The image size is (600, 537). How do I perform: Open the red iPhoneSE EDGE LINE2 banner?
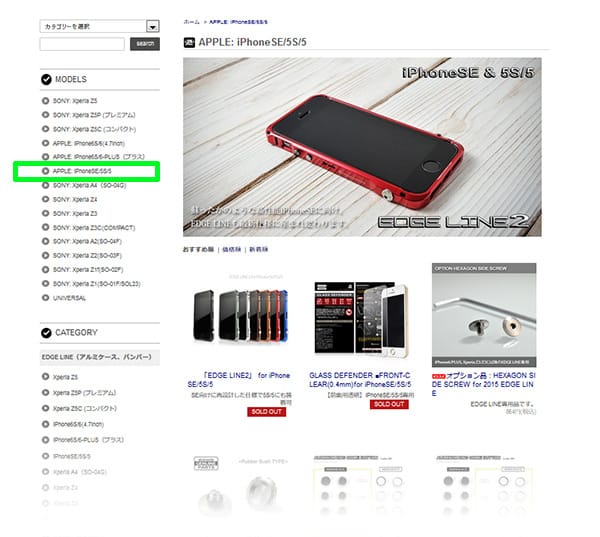362,147
